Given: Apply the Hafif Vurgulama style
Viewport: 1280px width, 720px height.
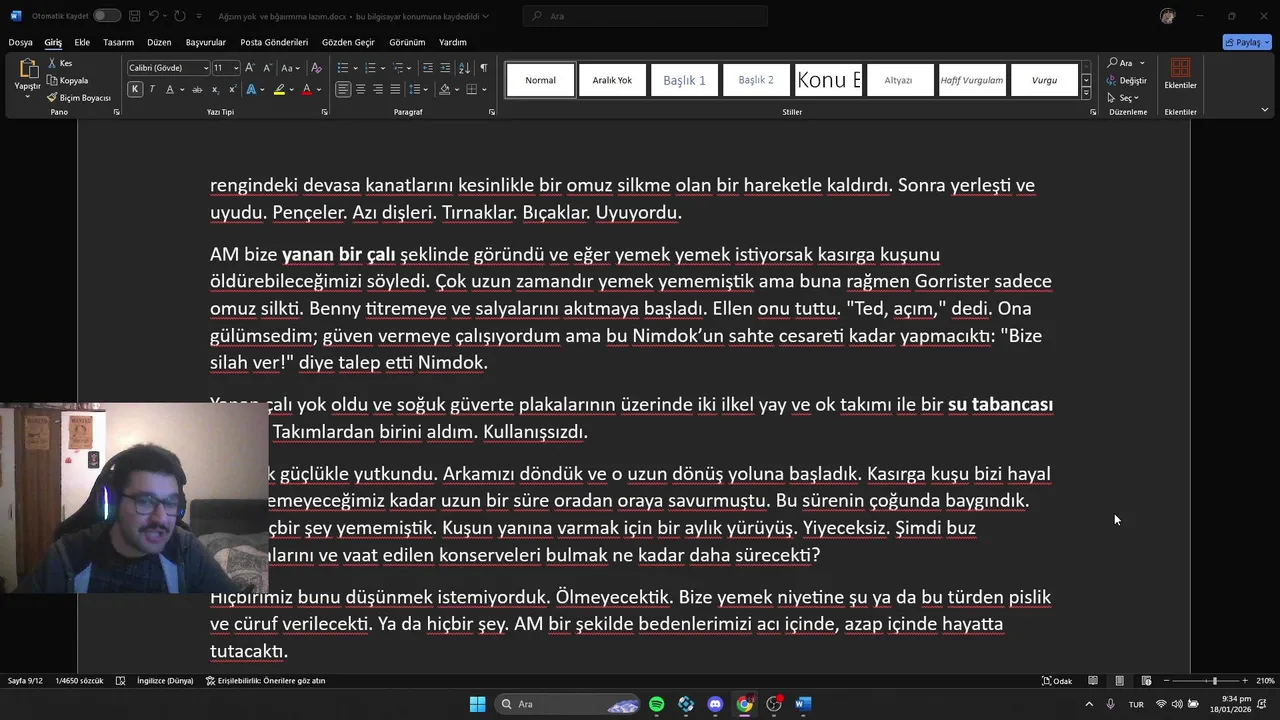Looking at the screenshot, I should [x=972, y=80].
